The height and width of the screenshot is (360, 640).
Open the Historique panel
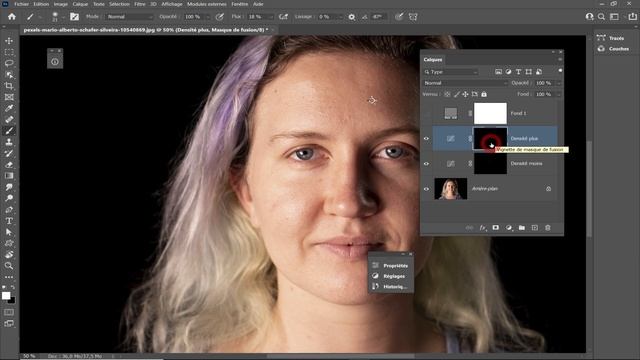click(391, 287)
